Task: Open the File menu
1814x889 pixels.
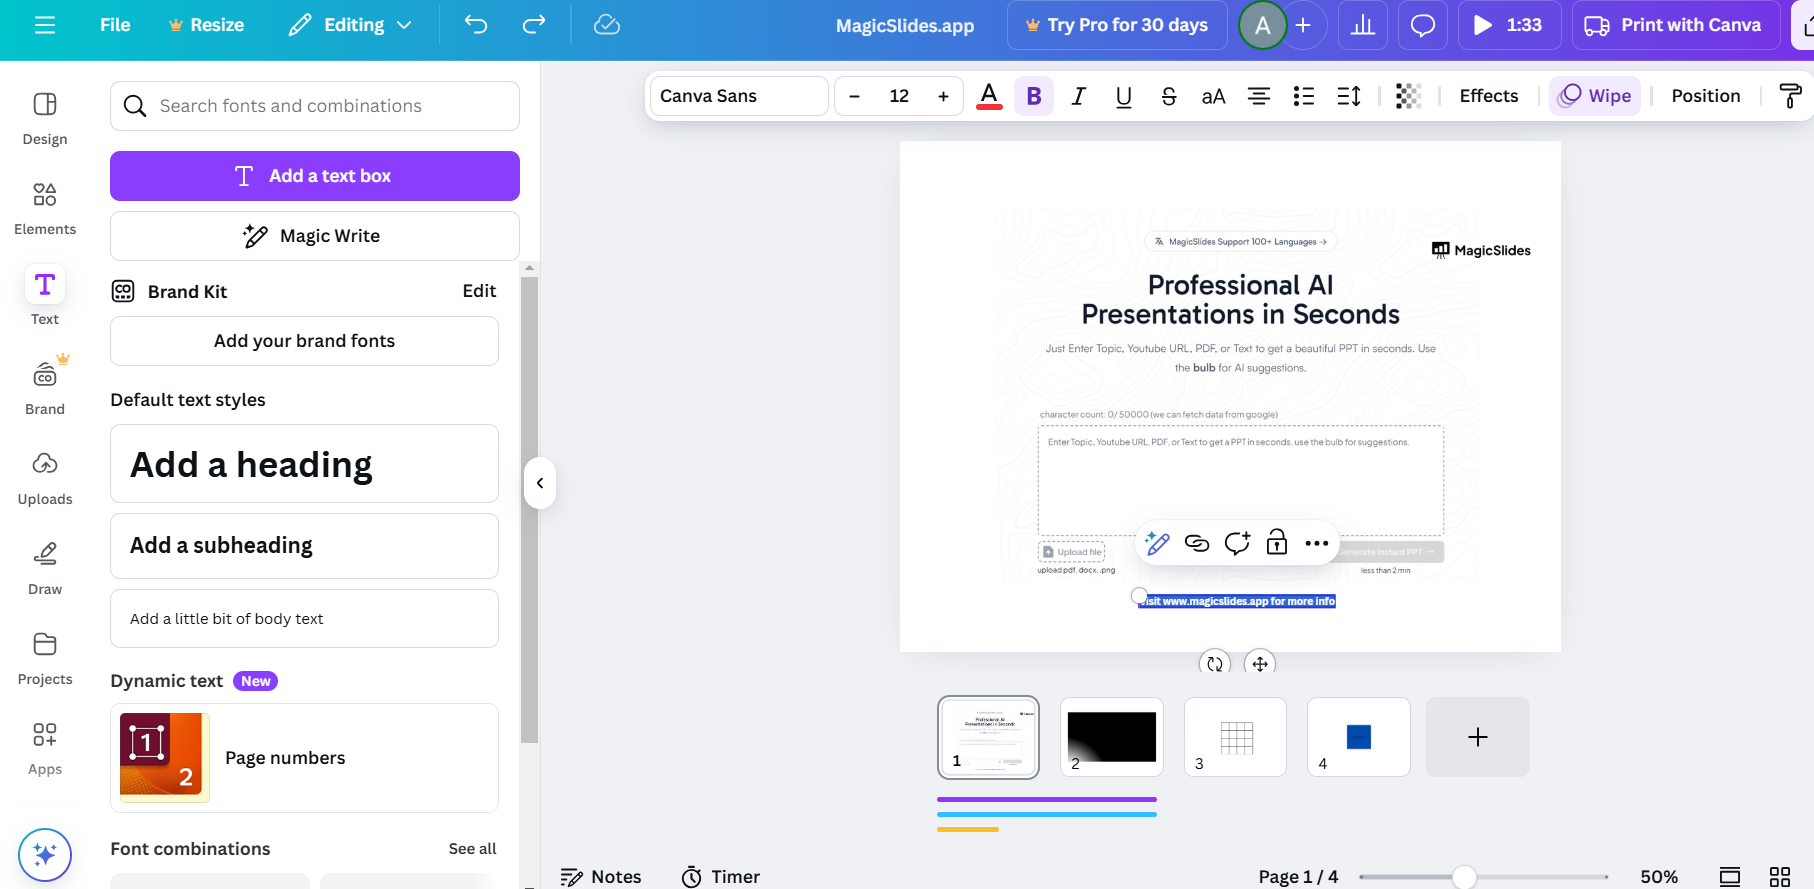Action: 115,25
